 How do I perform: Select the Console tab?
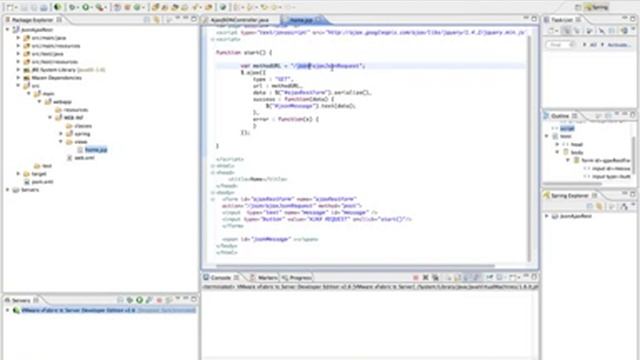220,278
